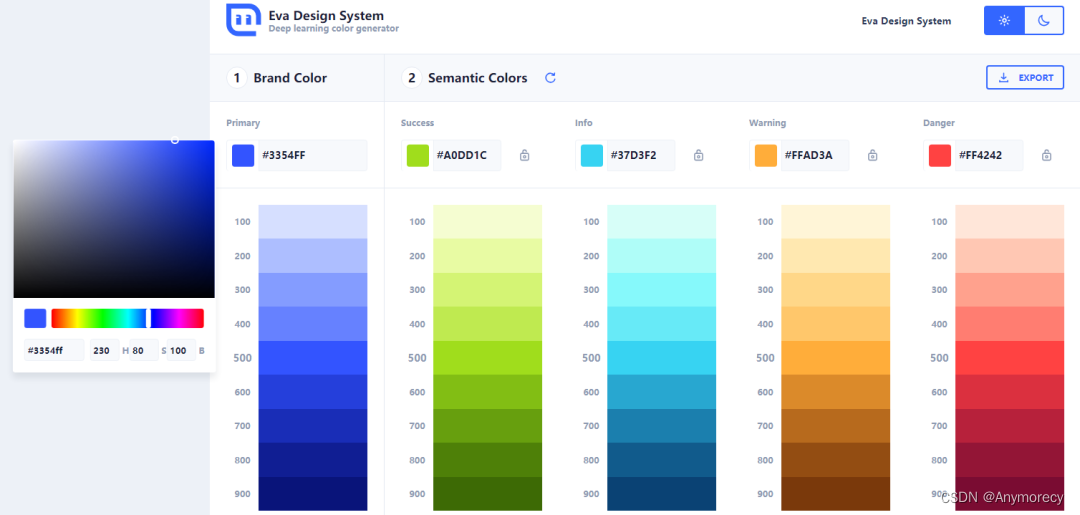Click Danger 700 shade block

[x=1010, y=425]
